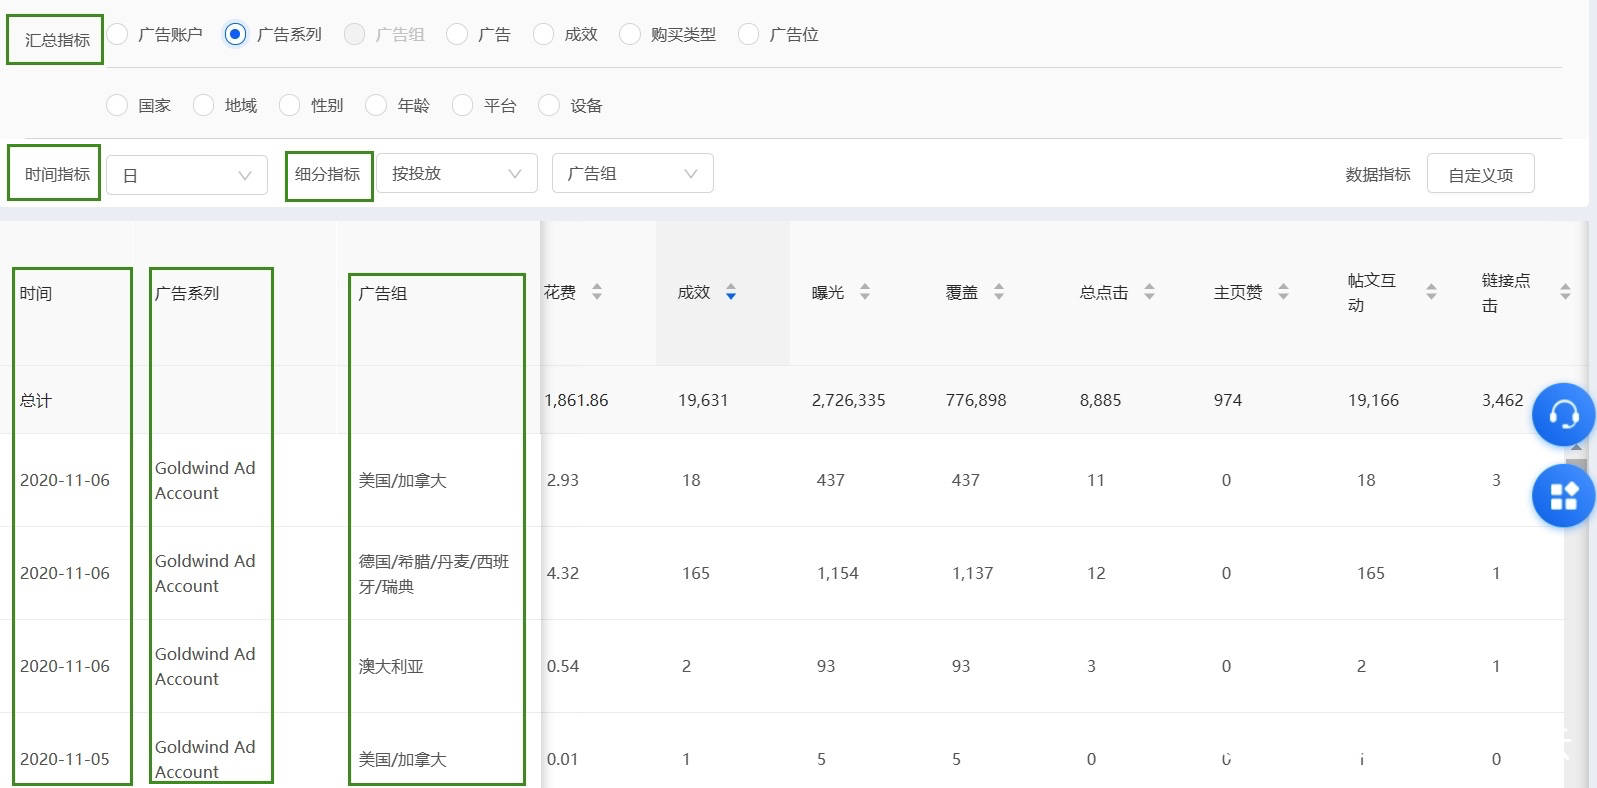Sort the 链接点击 column
The height and width of the screenshot is (788, 1597).
point(1565,292)
